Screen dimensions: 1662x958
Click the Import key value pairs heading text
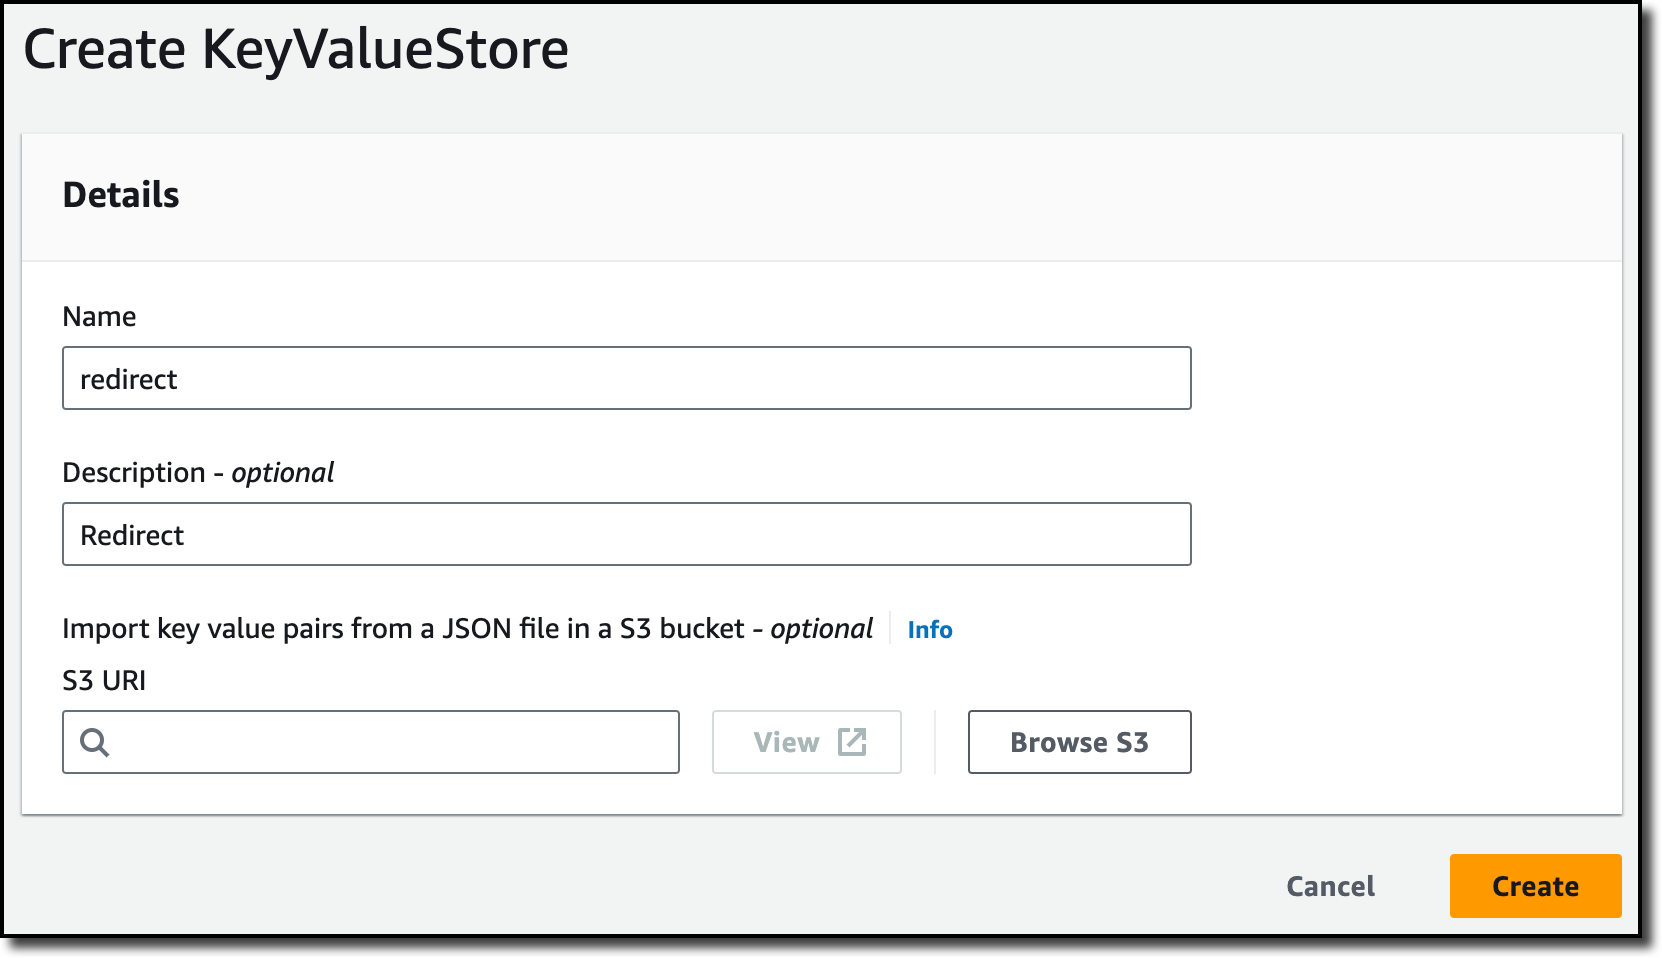tap(467, 628)
